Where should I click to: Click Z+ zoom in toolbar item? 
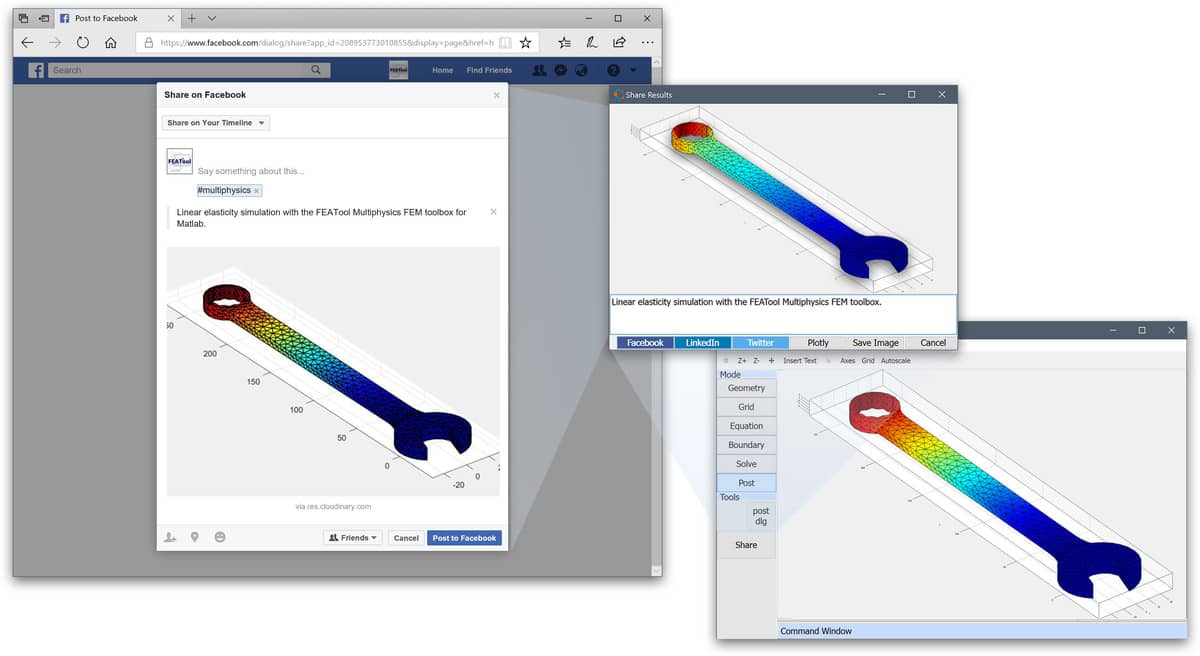tap(742, 360)
